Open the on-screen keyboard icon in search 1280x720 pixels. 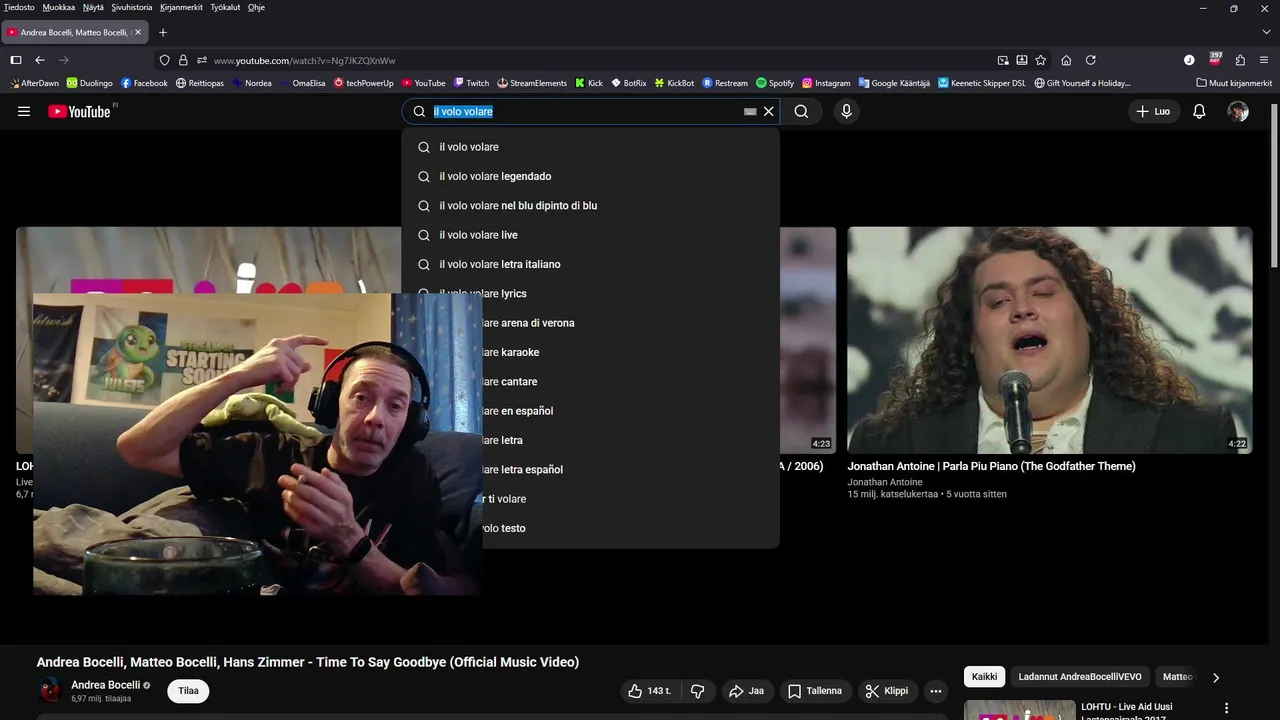750,112
